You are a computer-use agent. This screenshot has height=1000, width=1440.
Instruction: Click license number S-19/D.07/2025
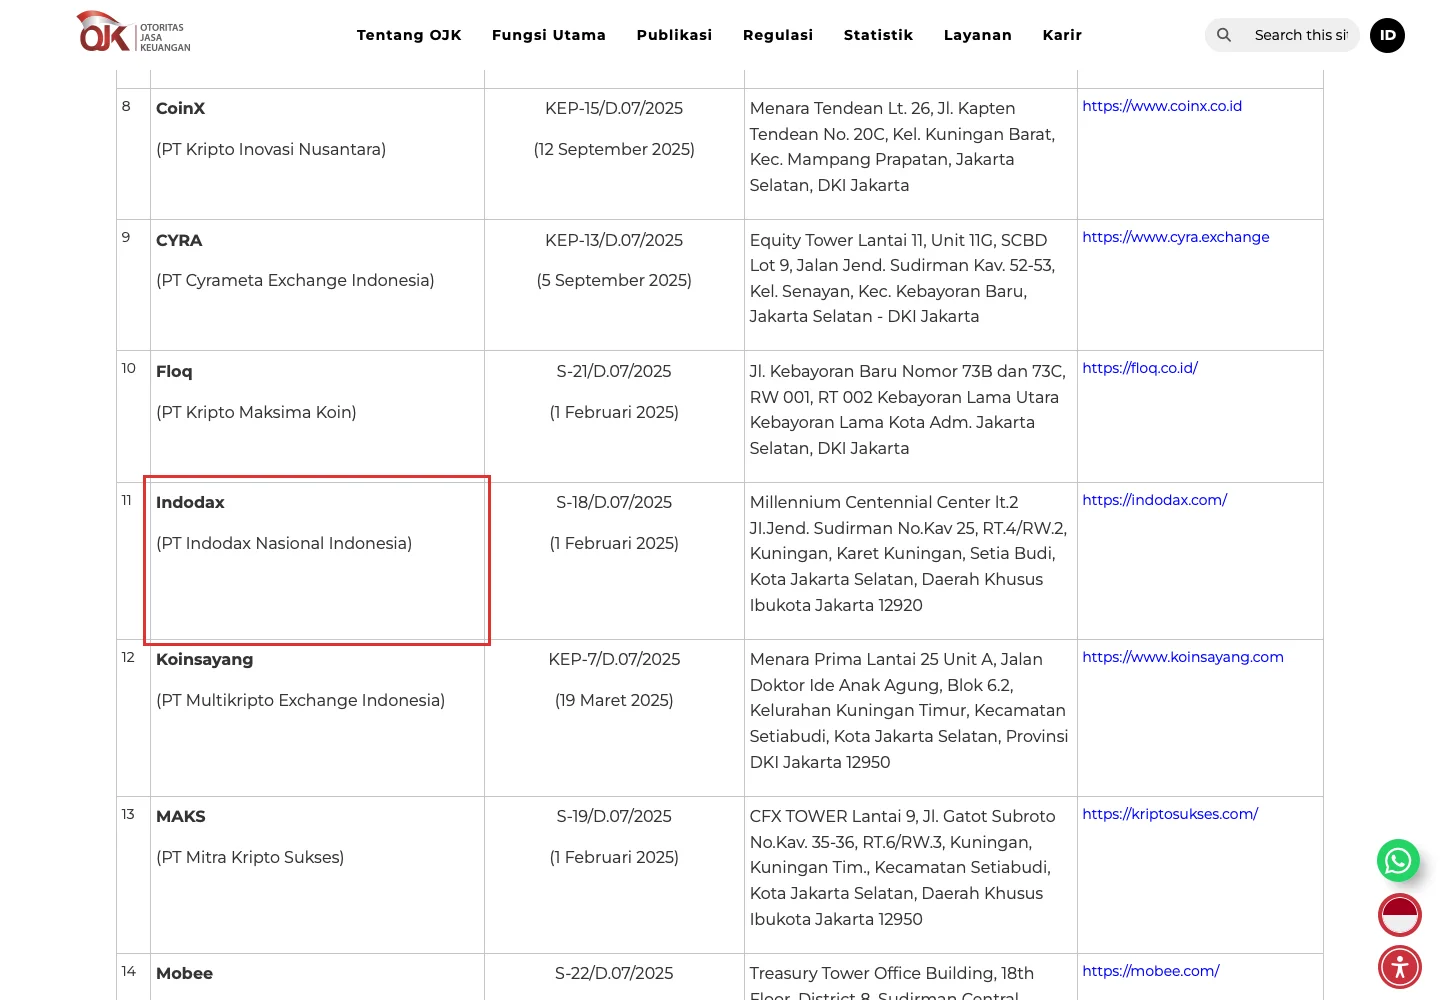614,816
